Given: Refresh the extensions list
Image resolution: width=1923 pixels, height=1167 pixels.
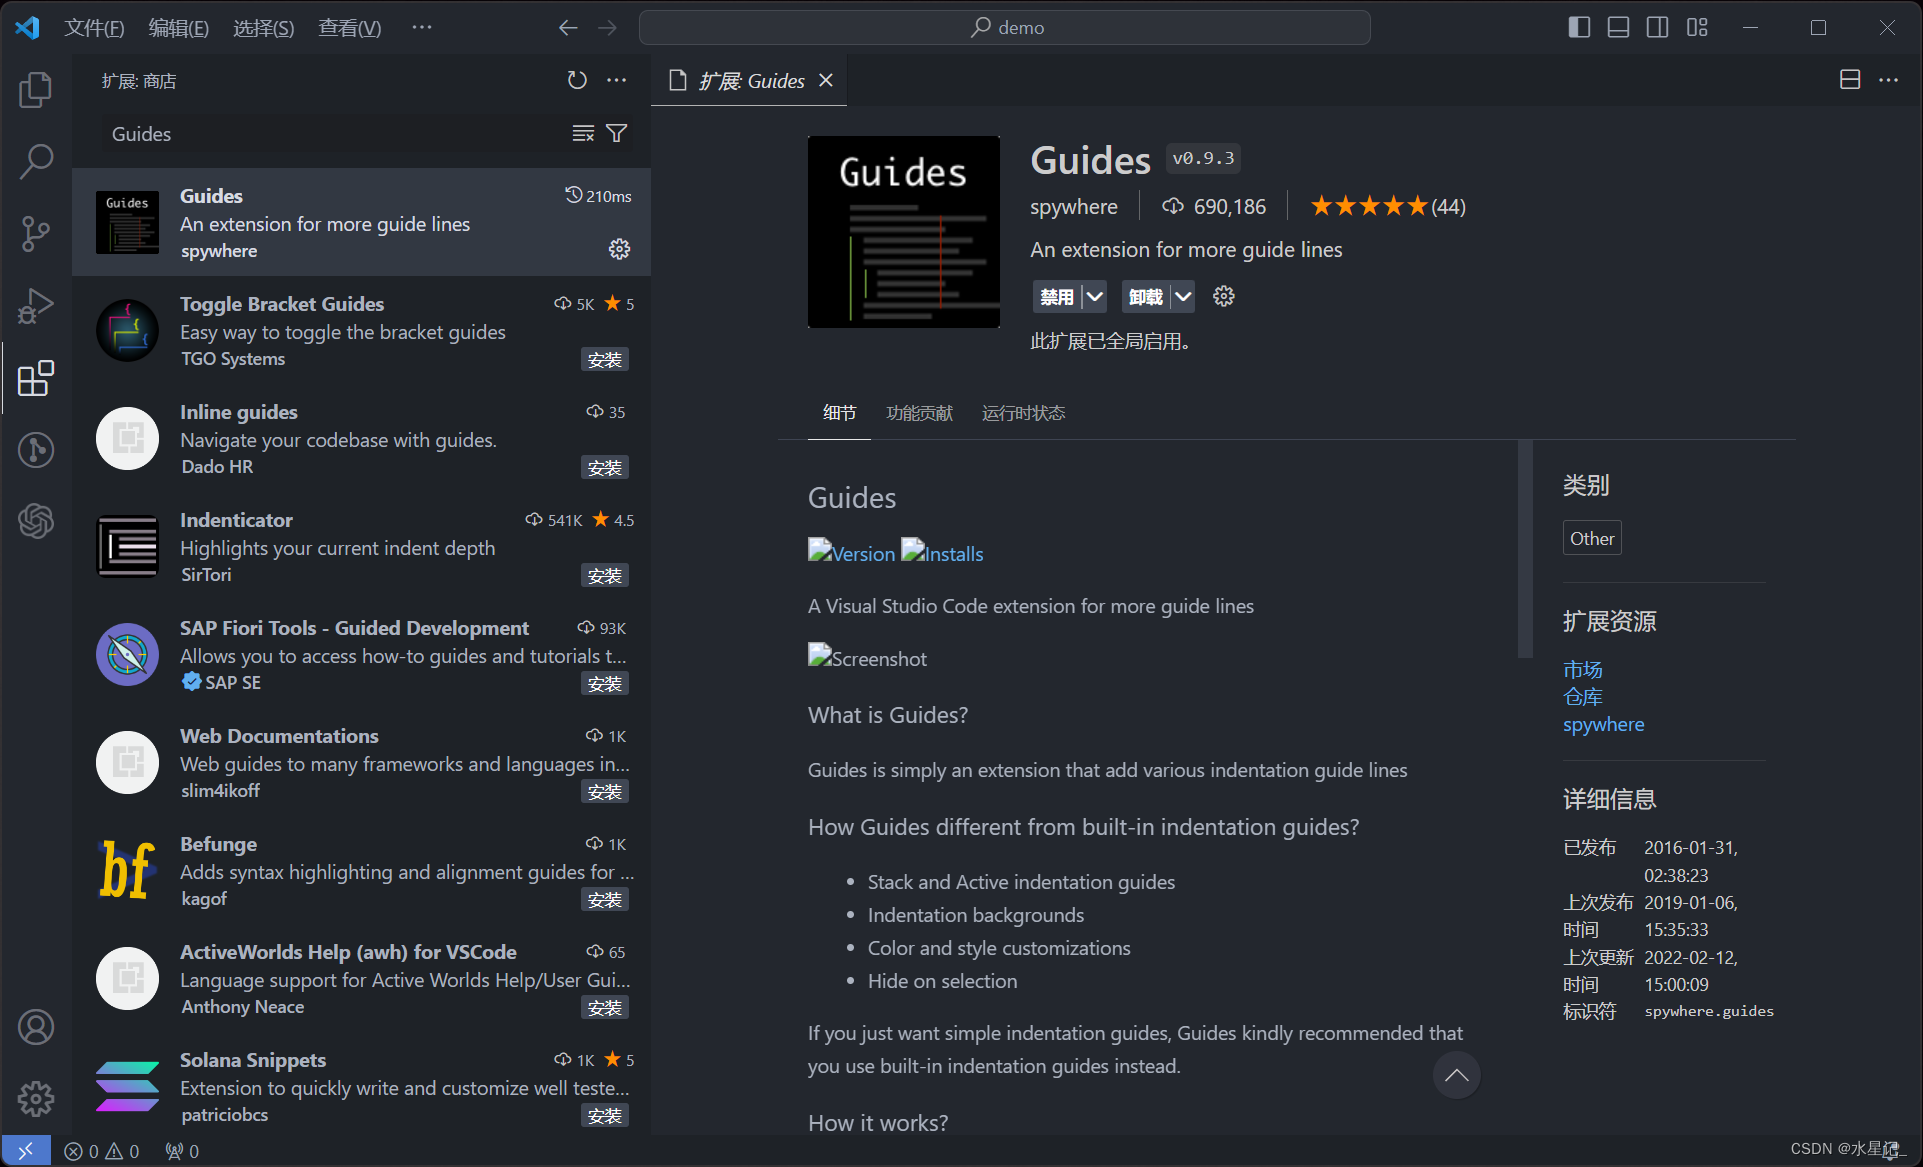Looking at the screenshot, I should point(577,80).
